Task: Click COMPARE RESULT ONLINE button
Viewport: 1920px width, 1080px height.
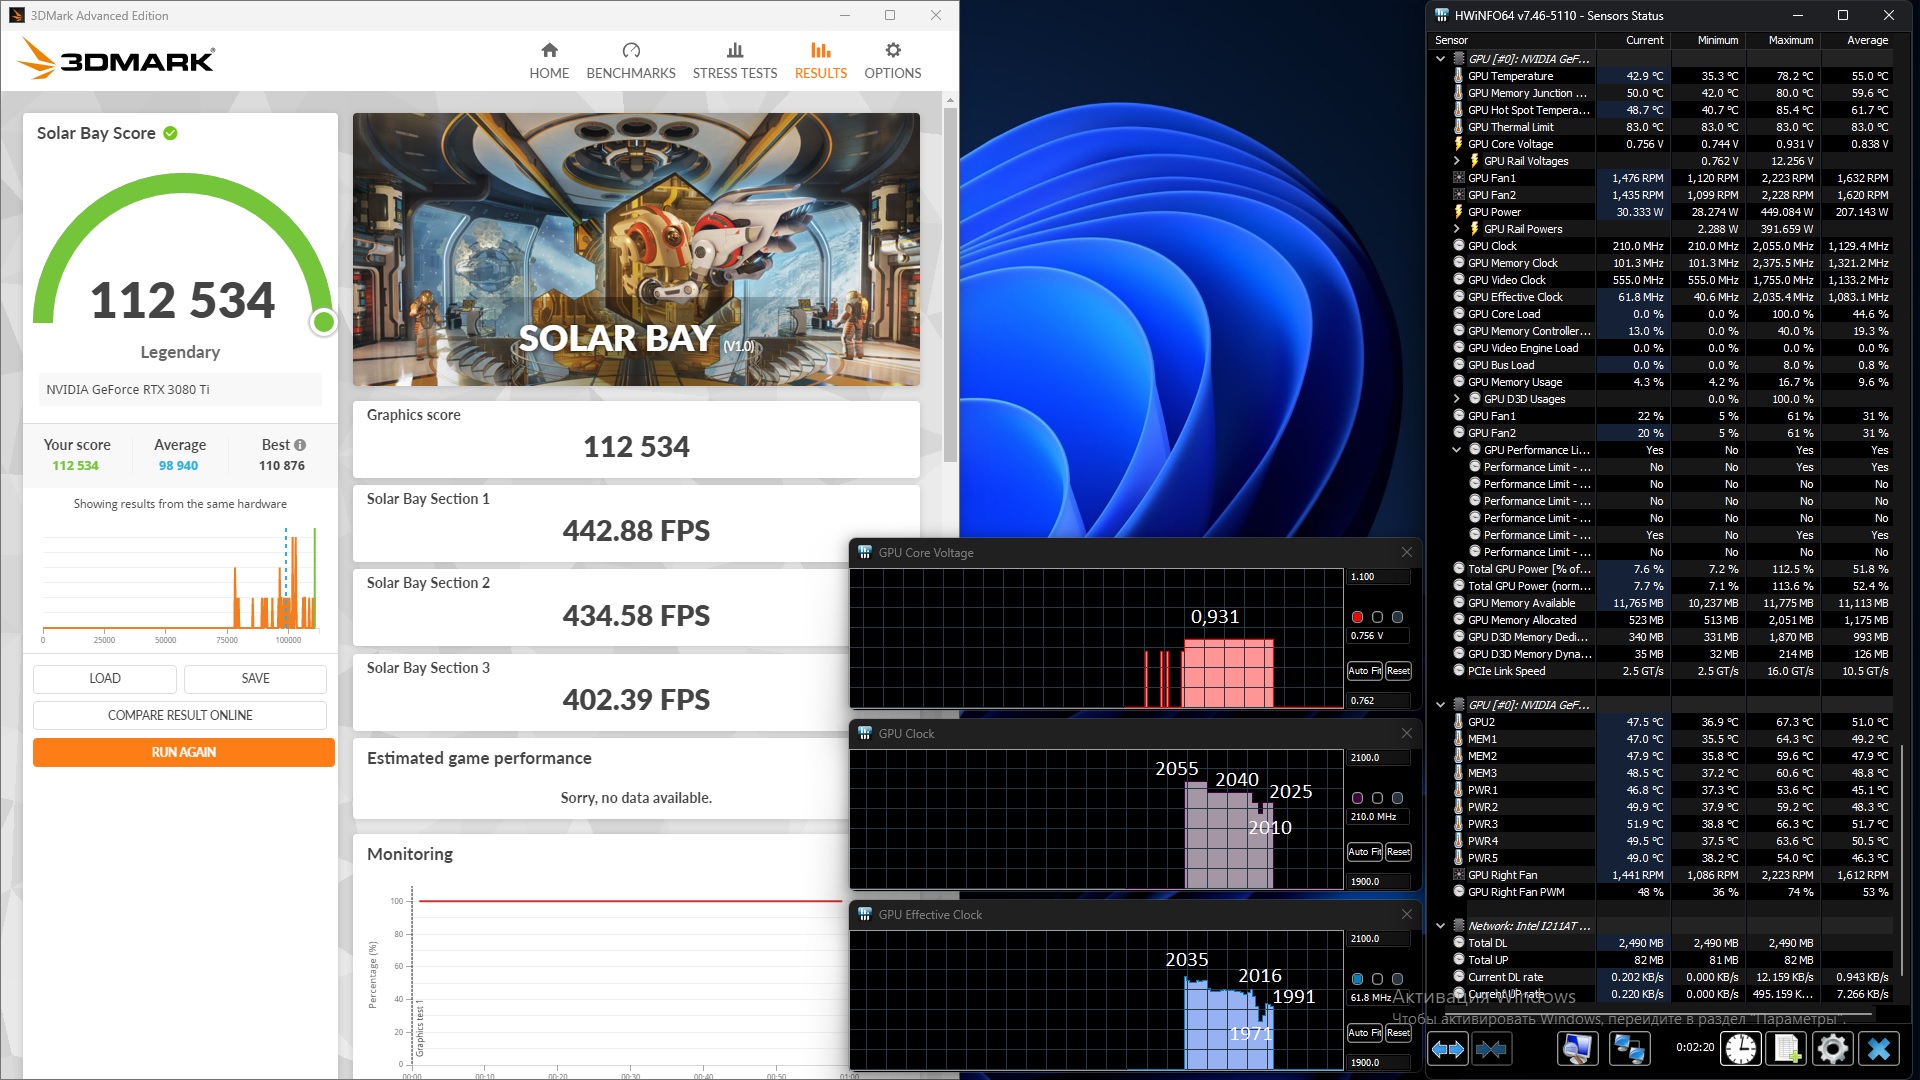Action: pos(180,715)
